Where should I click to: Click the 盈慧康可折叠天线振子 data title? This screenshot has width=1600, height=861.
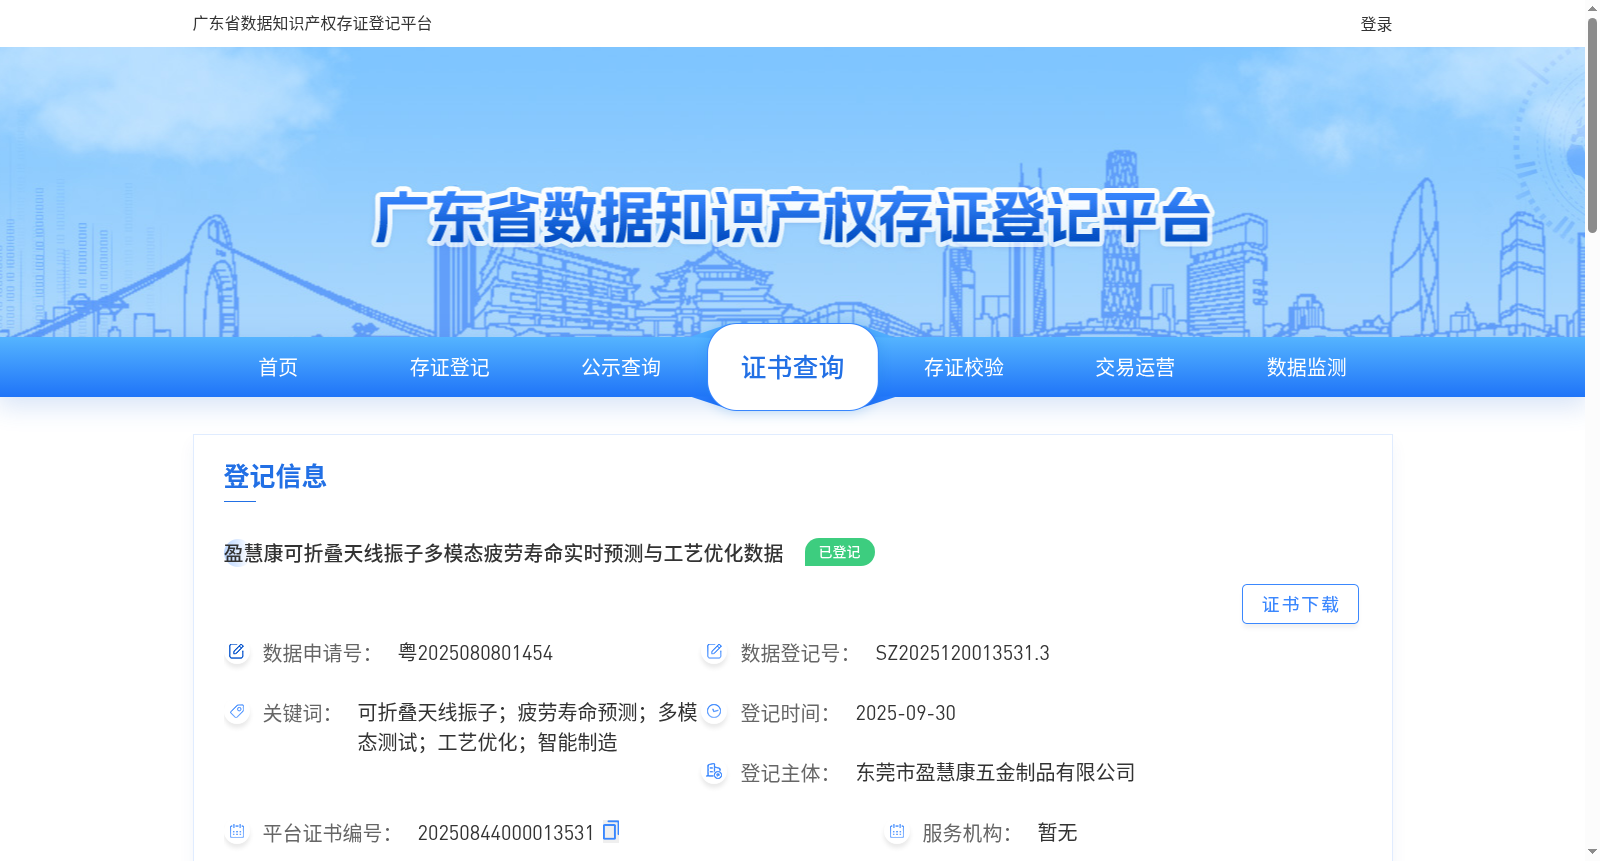[x=503, y=553]
